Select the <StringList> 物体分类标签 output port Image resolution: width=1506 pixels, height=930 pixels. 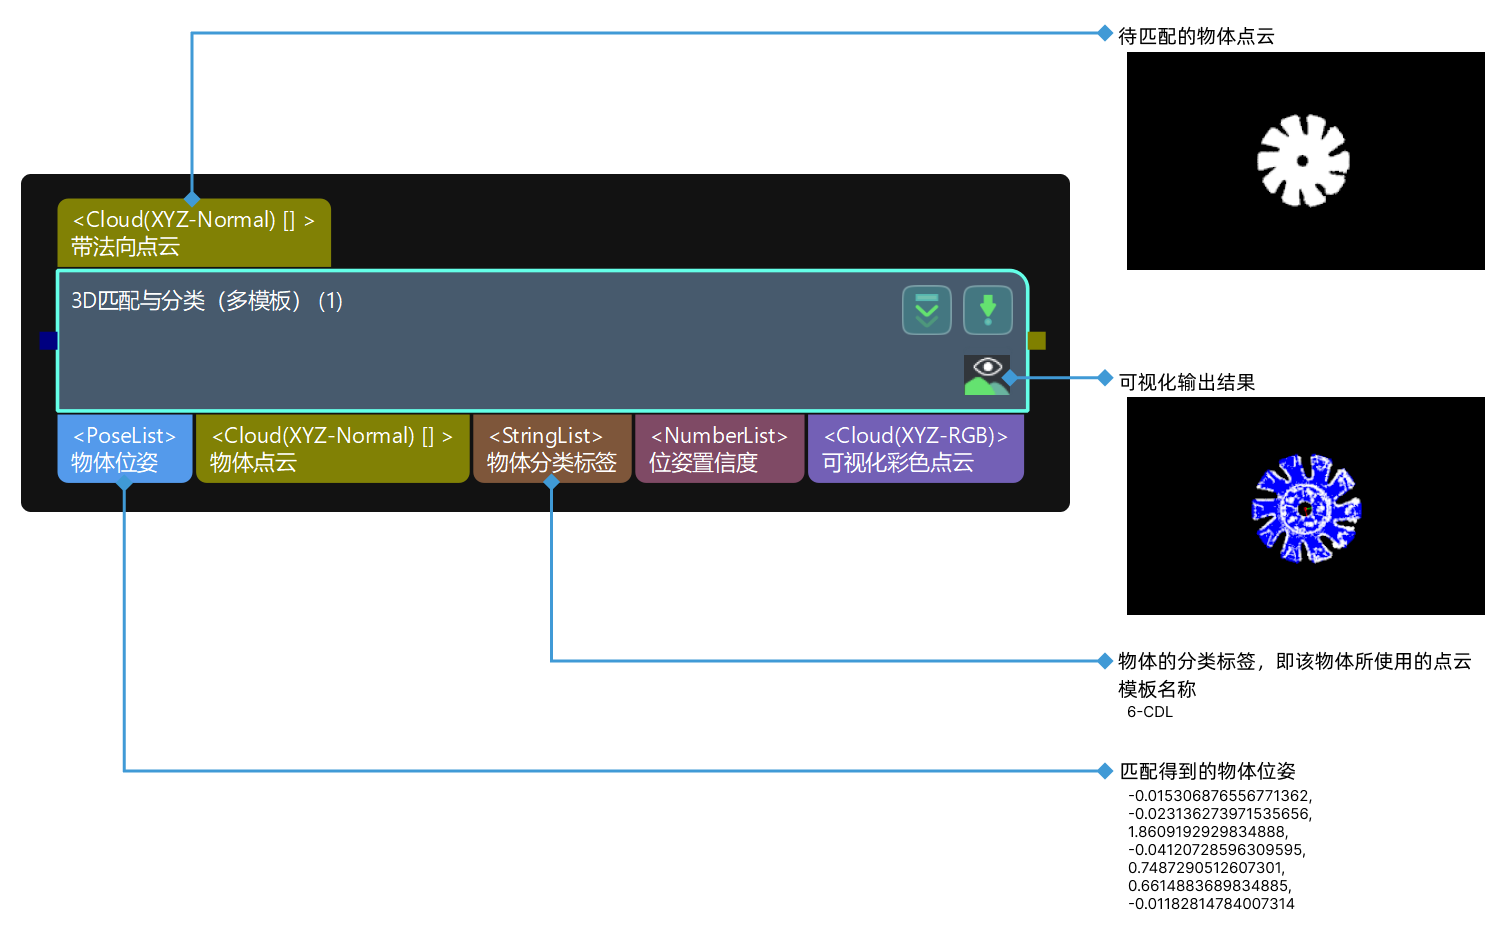551,448
